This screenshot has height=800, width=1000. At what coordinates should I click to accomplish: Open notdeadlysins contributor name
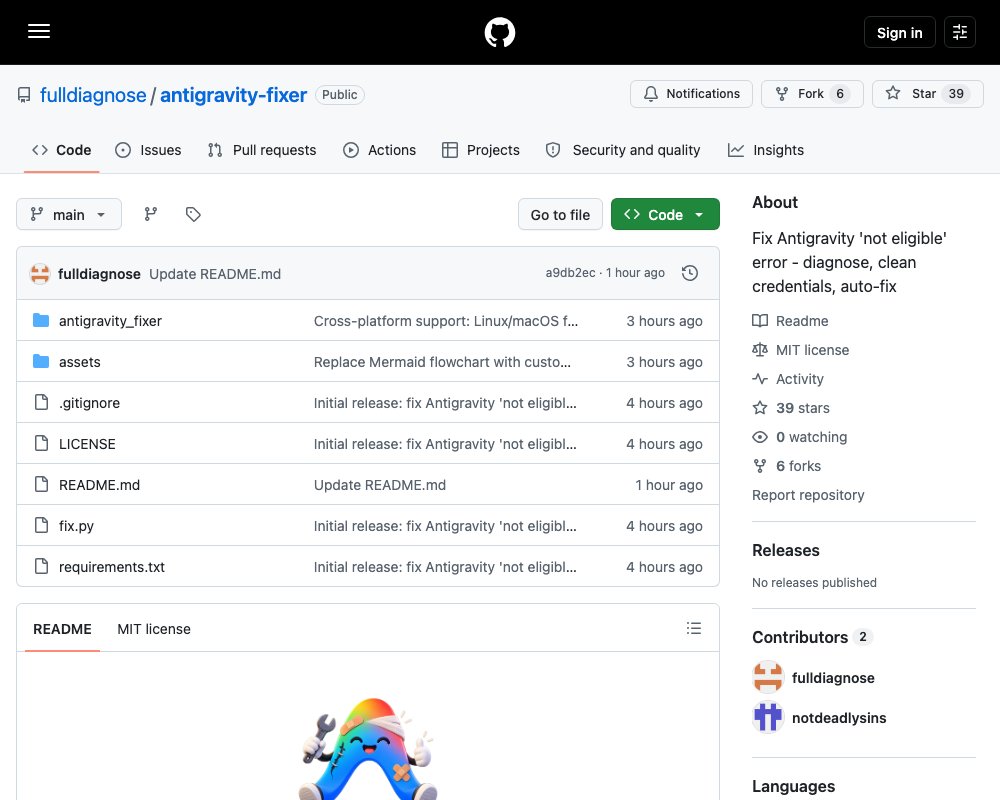tap(839, 718)
